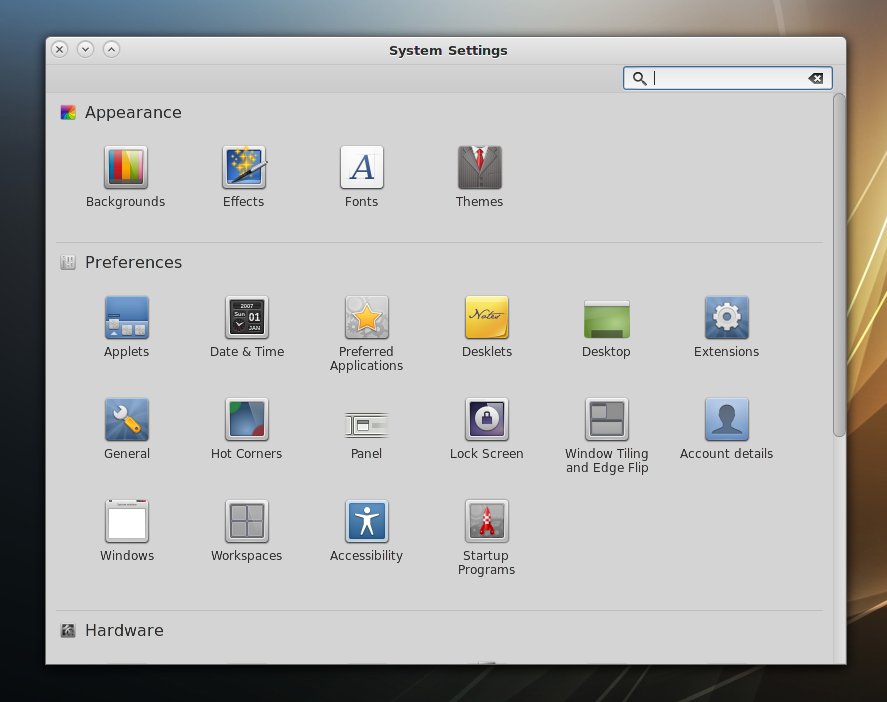887x702 pixels.
Task: Open Window Tiling and Edge Flip
Action: point(607,420)
